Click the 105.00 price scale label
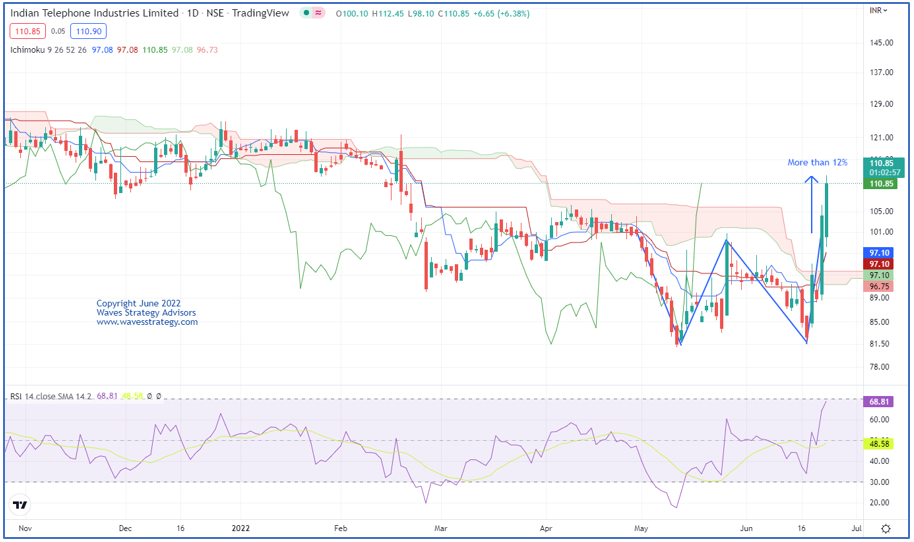 click(x=881, y=211)
